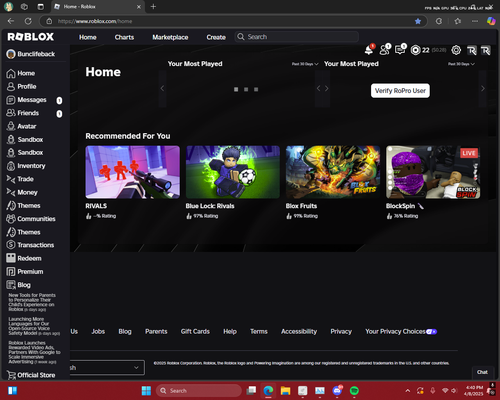Open Marketplace in the top navigation
This screenshot has width=500, height=400.
tap(170, 37)
